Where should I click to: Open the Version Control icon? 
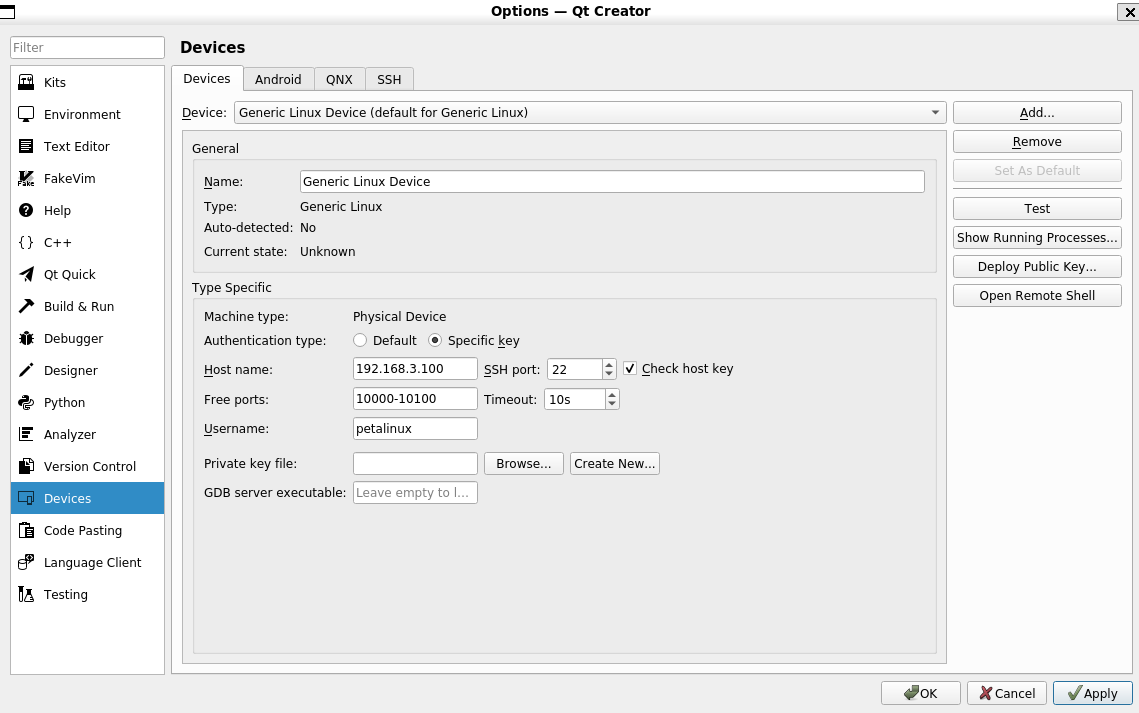(x=26, y=465)
